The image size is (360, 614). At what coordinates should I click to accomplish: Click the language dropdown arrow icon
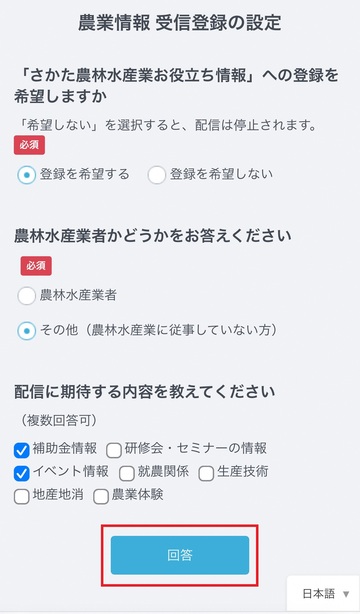(x=346, y=594)
